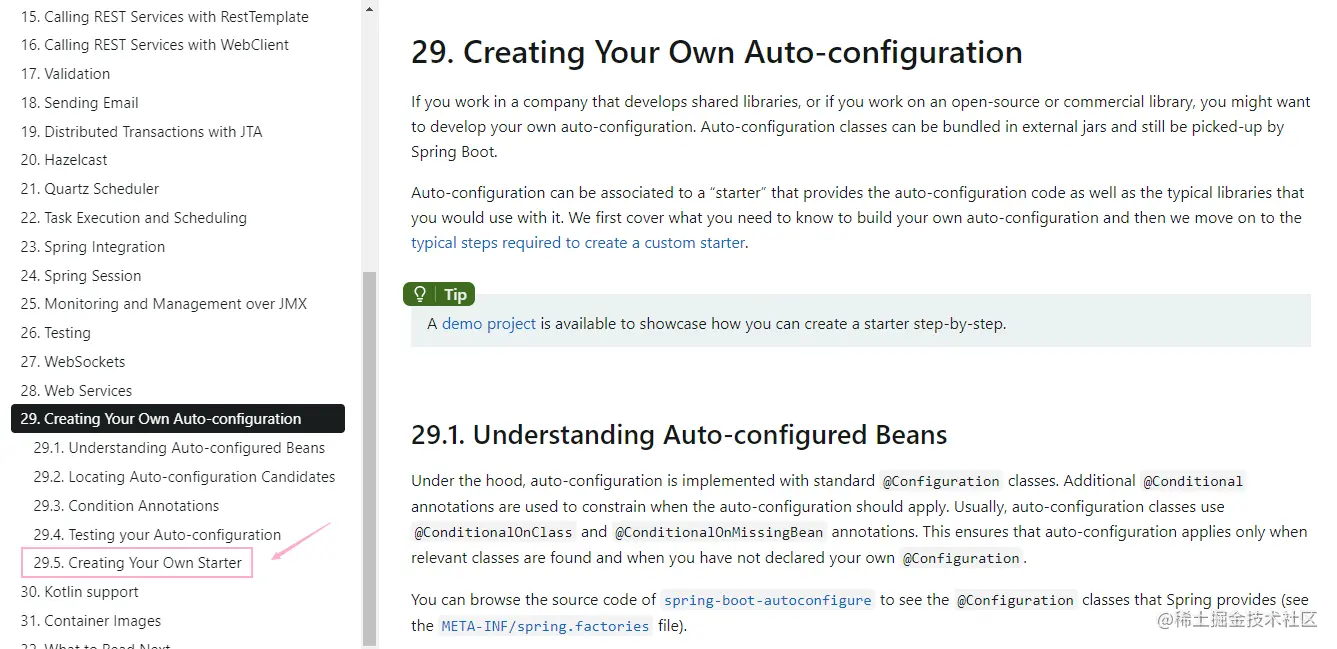The image size is (1337, 649).
Task: Click the @Conditional code annotation
Action: pyautogui.click(x=1193, y=481)
